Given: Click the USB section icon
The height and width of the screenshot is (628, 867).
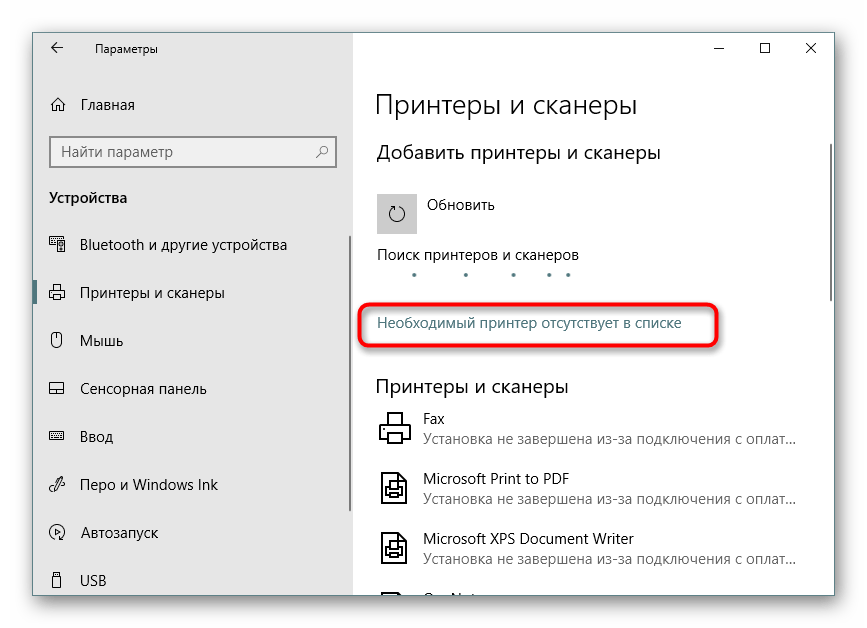Looking at the screenshot, I should (x=55, y=580).
